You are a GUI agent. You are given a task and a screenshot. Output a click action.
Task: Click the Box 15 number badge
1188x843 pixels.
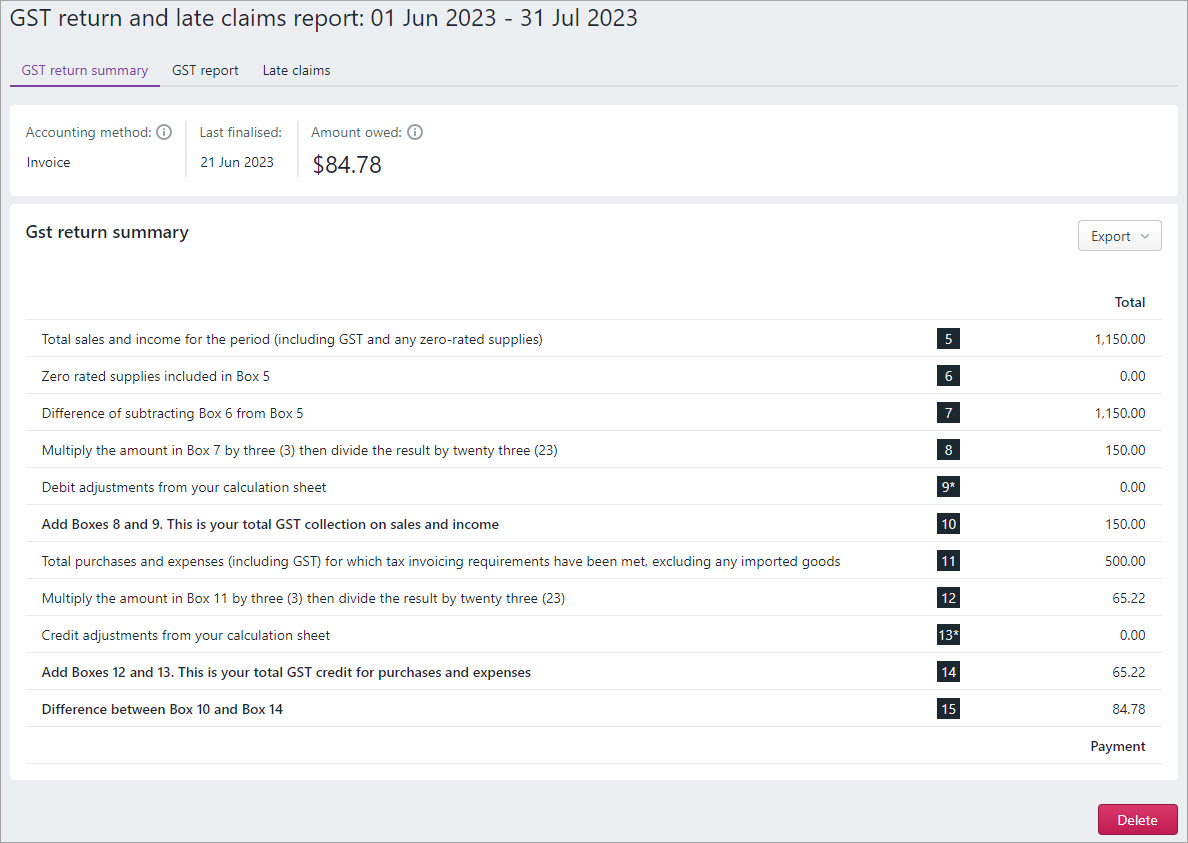948,708
